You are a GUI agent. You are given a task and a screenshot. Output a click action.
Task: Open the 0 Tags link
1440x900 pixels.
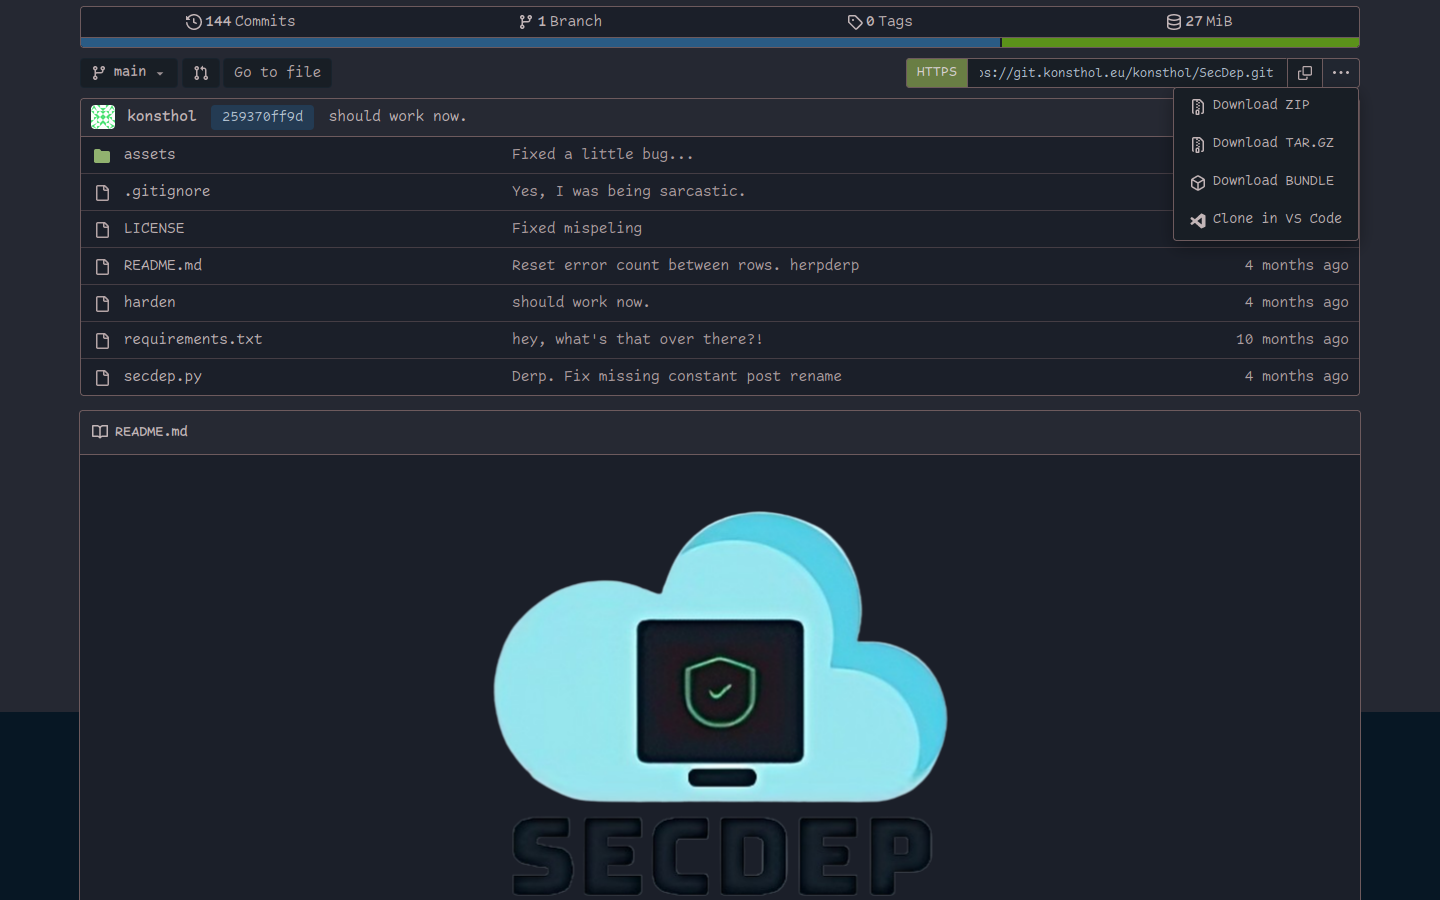click(880, 21)
